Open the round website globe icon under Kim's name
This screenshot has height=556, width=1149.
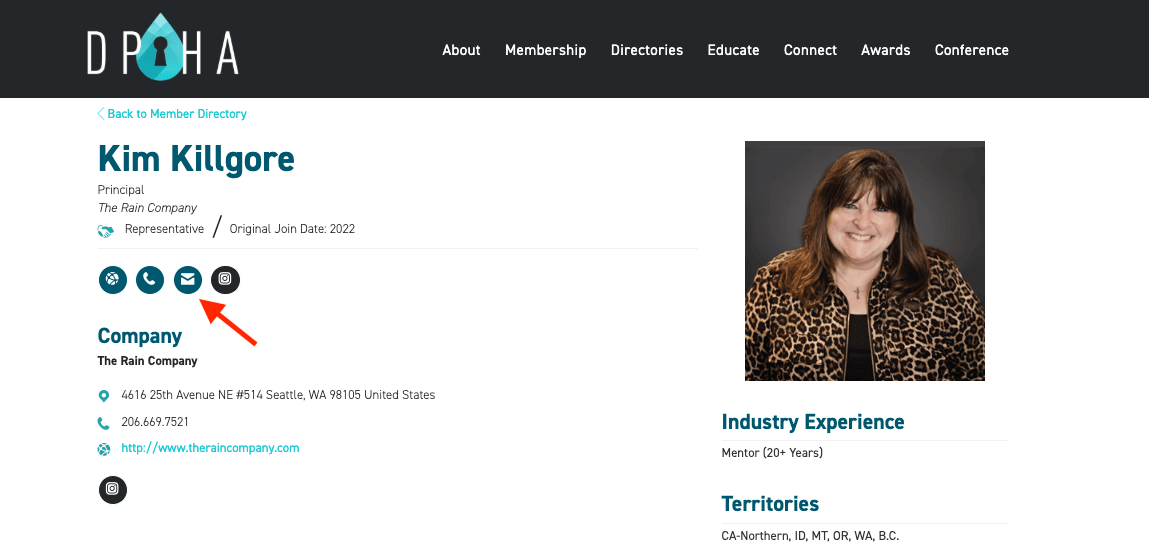113,280
